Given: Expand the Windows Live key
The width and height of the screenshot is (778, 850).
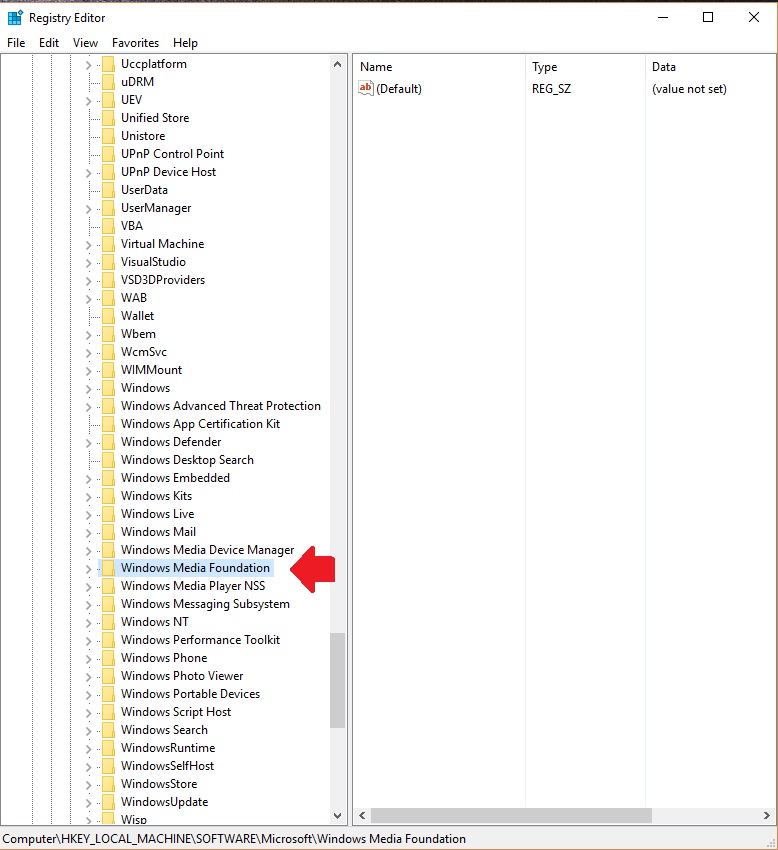Looking at the screenshot, I should click(88, 514).
